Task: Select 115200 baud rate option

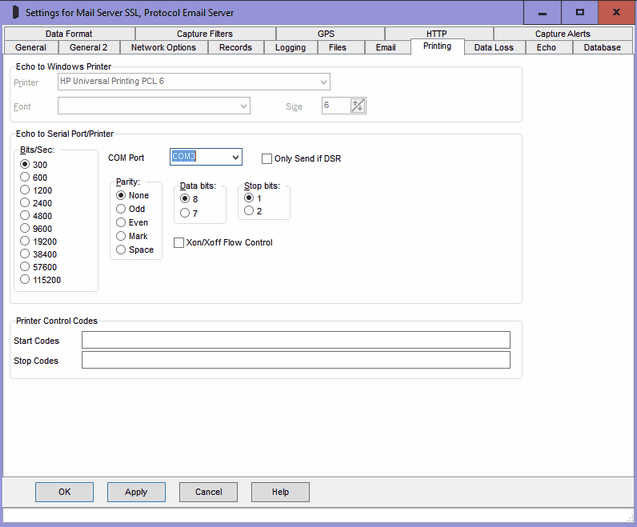Action: [25, 280]
